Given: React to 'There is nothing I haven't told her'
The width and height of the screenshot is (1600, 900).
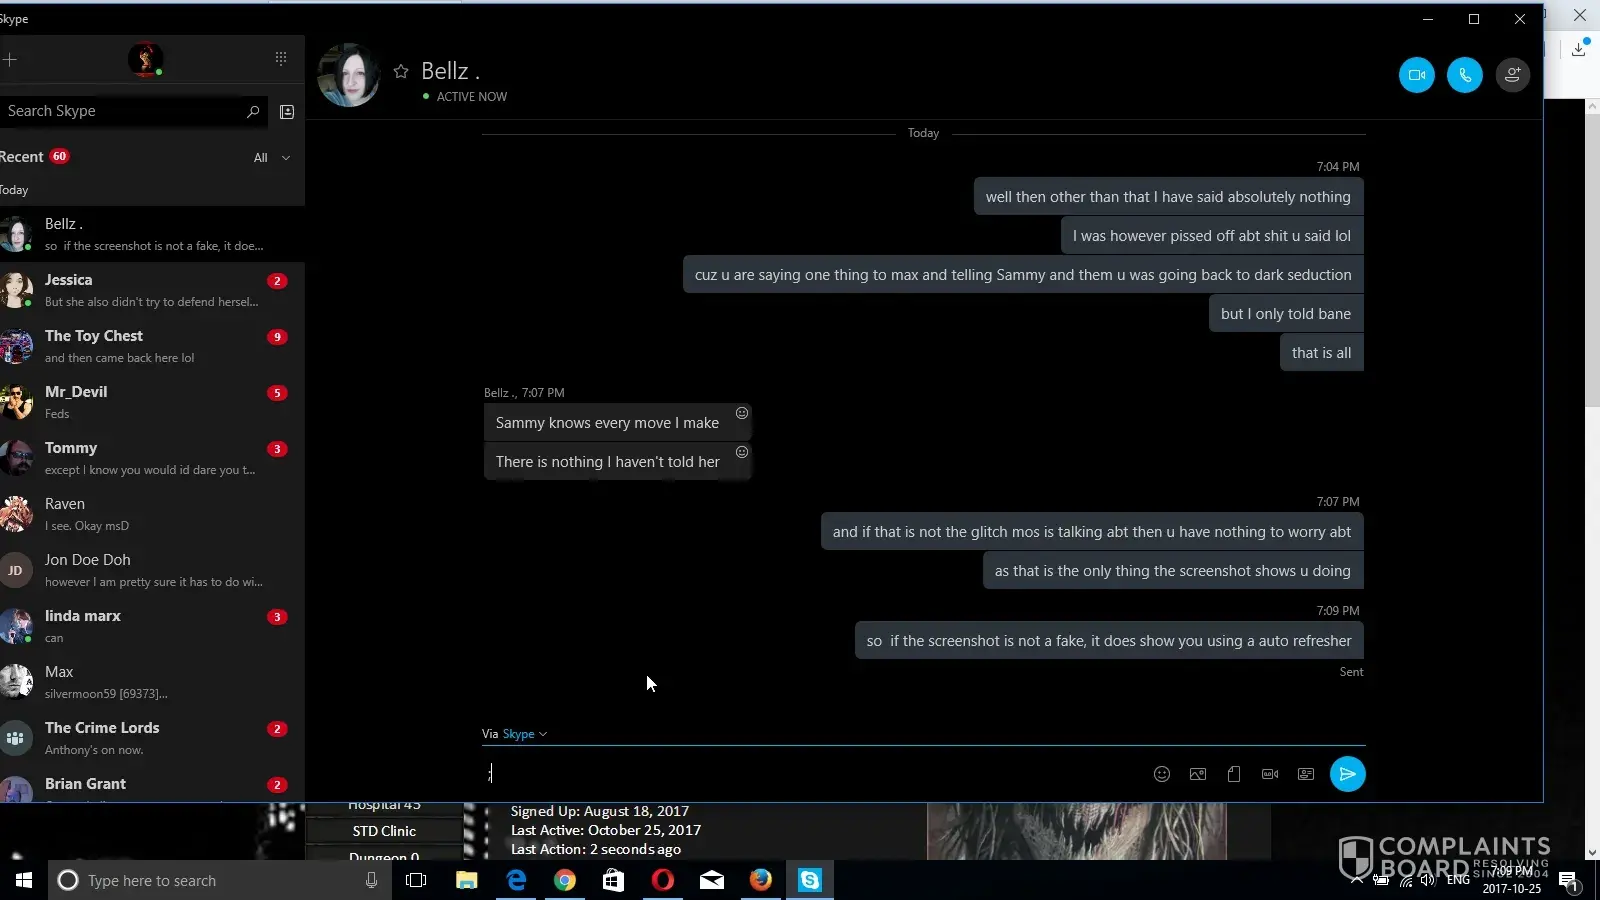Looking at the screenshot, I should [742, 452].
